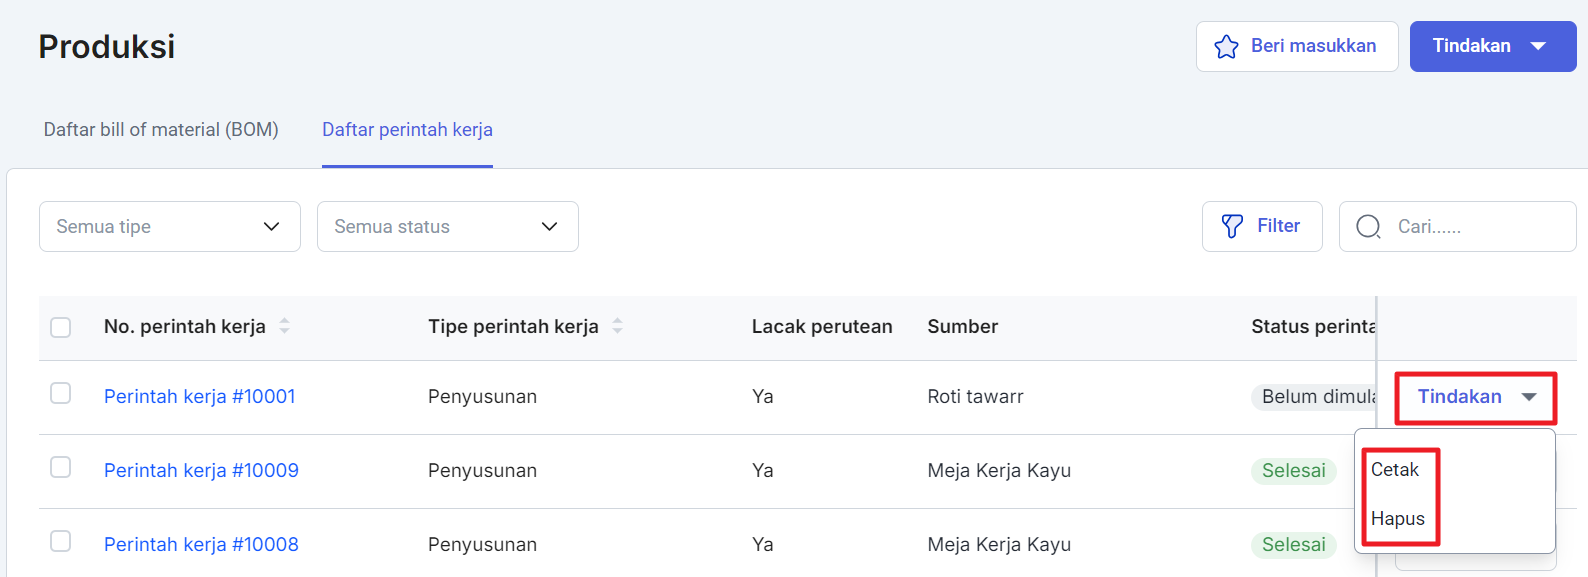Select the Daftar perintah kerja tab
The width and height of the screenshot is (1588, 577).
click(407, 130)
